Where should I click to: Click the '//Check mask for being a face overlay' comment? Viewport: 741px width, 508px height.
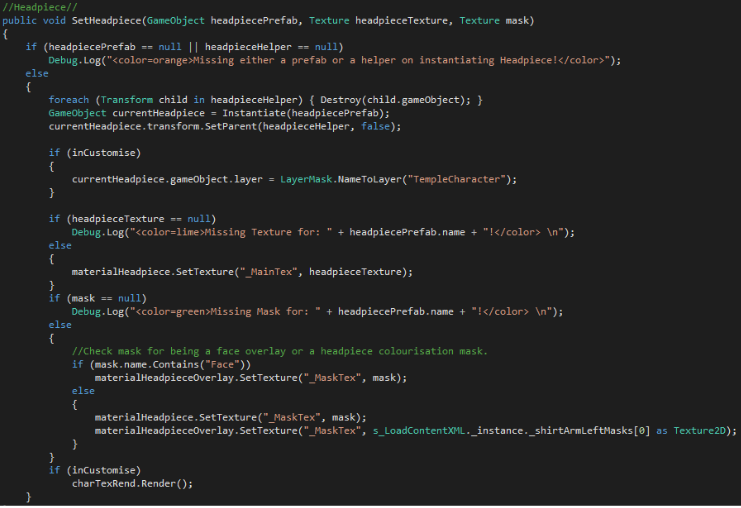tap(279, 351)
